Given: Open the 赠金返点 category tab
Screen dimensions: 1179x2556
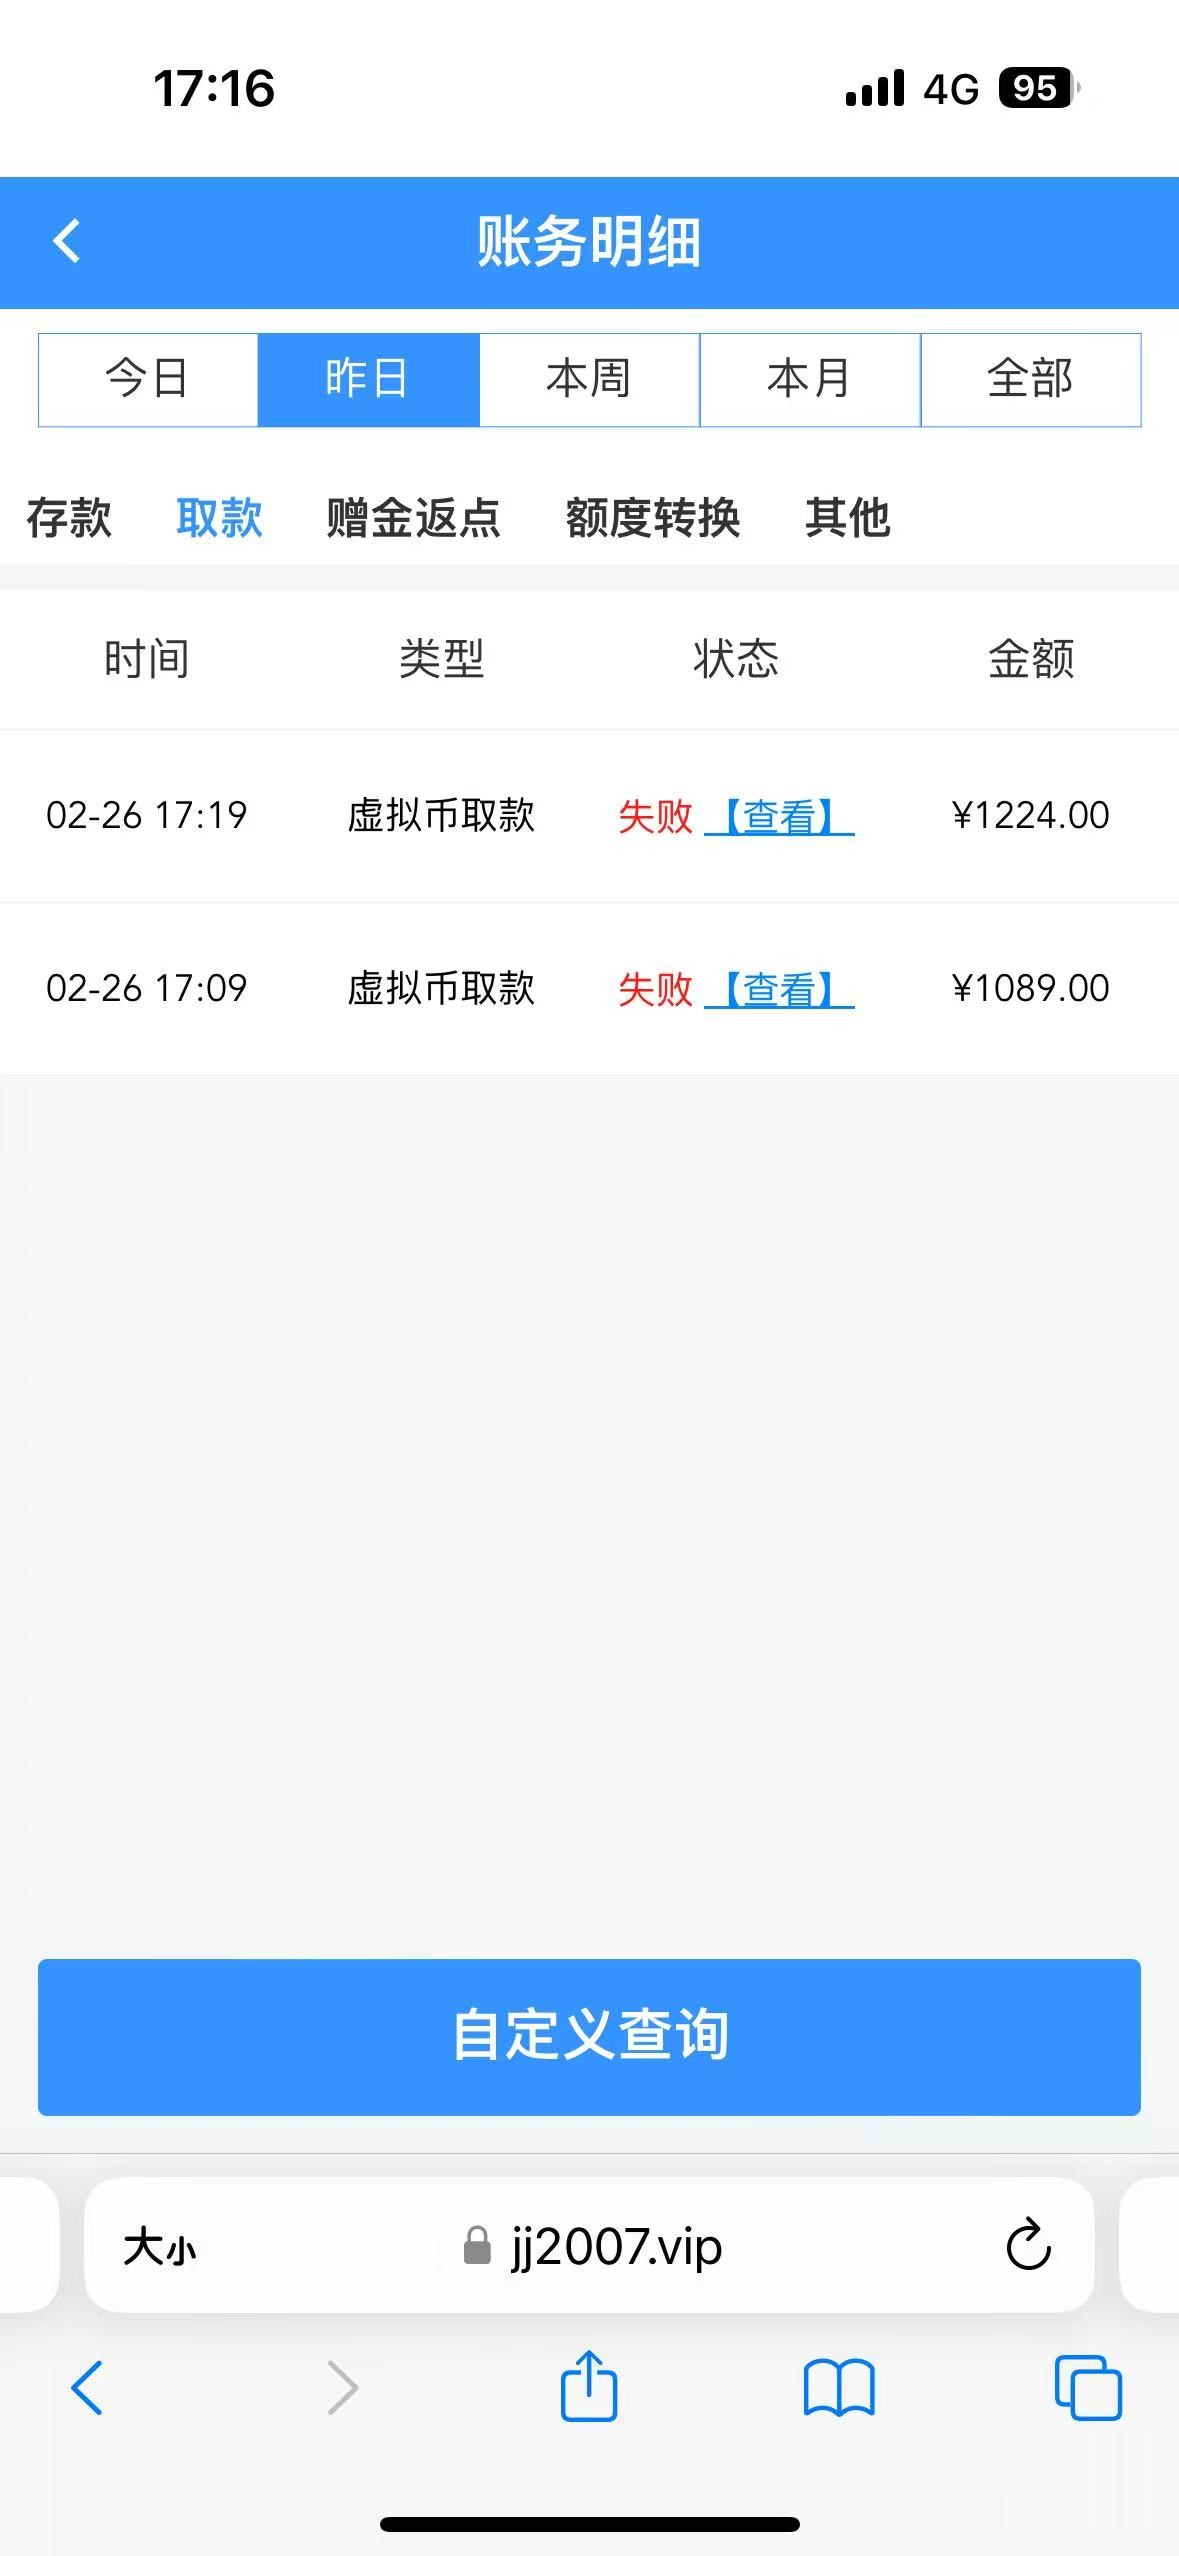Looking at the screenshot, I should (x=413, y=518).
